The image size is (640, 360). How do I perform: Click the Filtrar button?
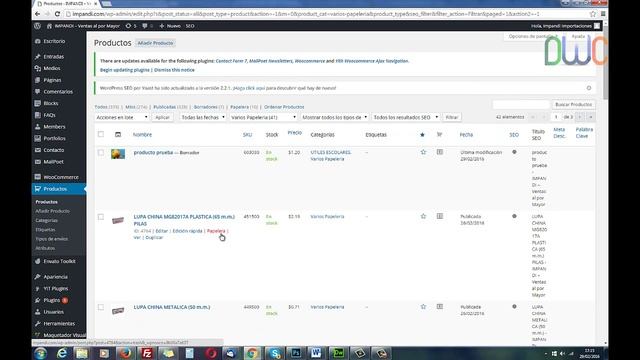tap(452, 117)
